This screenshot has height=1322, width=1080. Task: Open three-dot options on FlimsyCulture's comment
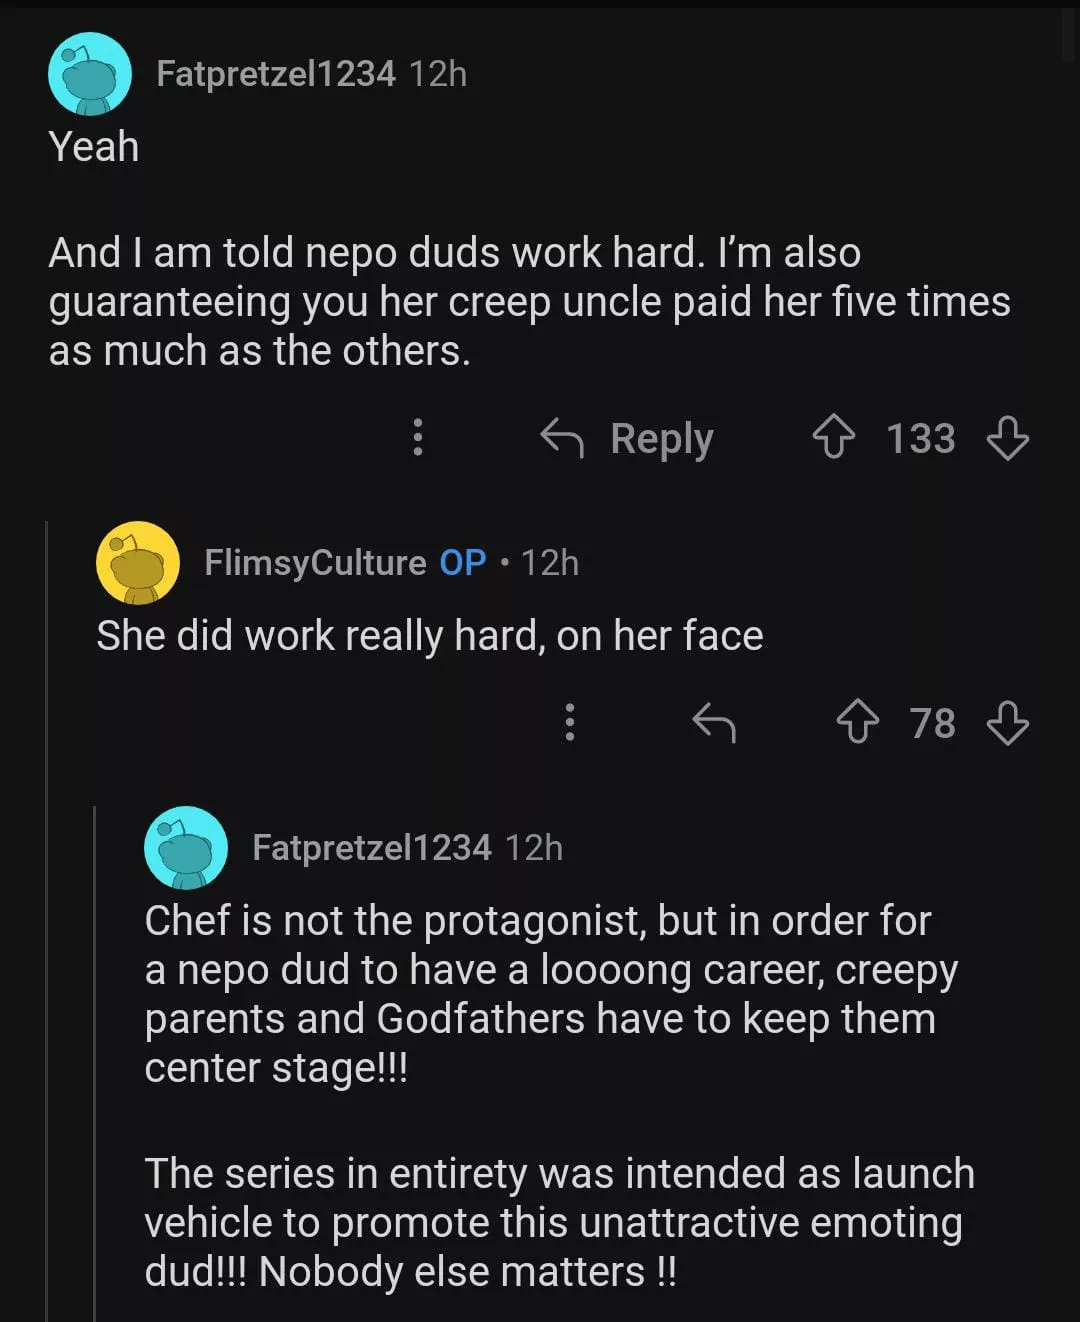coord(570,722)
